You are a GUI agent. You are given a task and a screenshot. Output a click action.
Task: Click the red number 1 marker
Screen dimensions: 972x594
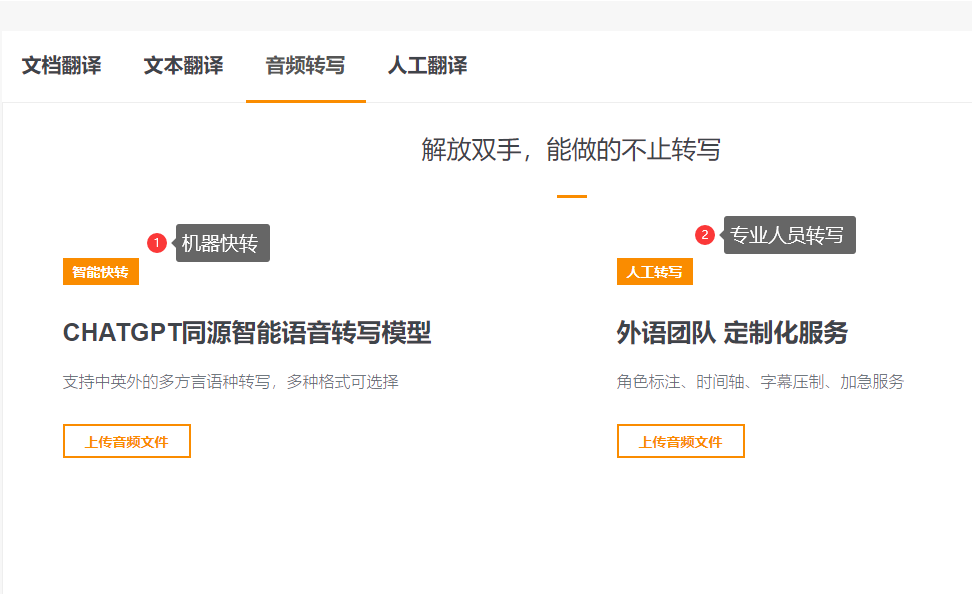pyautogui.click(x=157, y=243)
